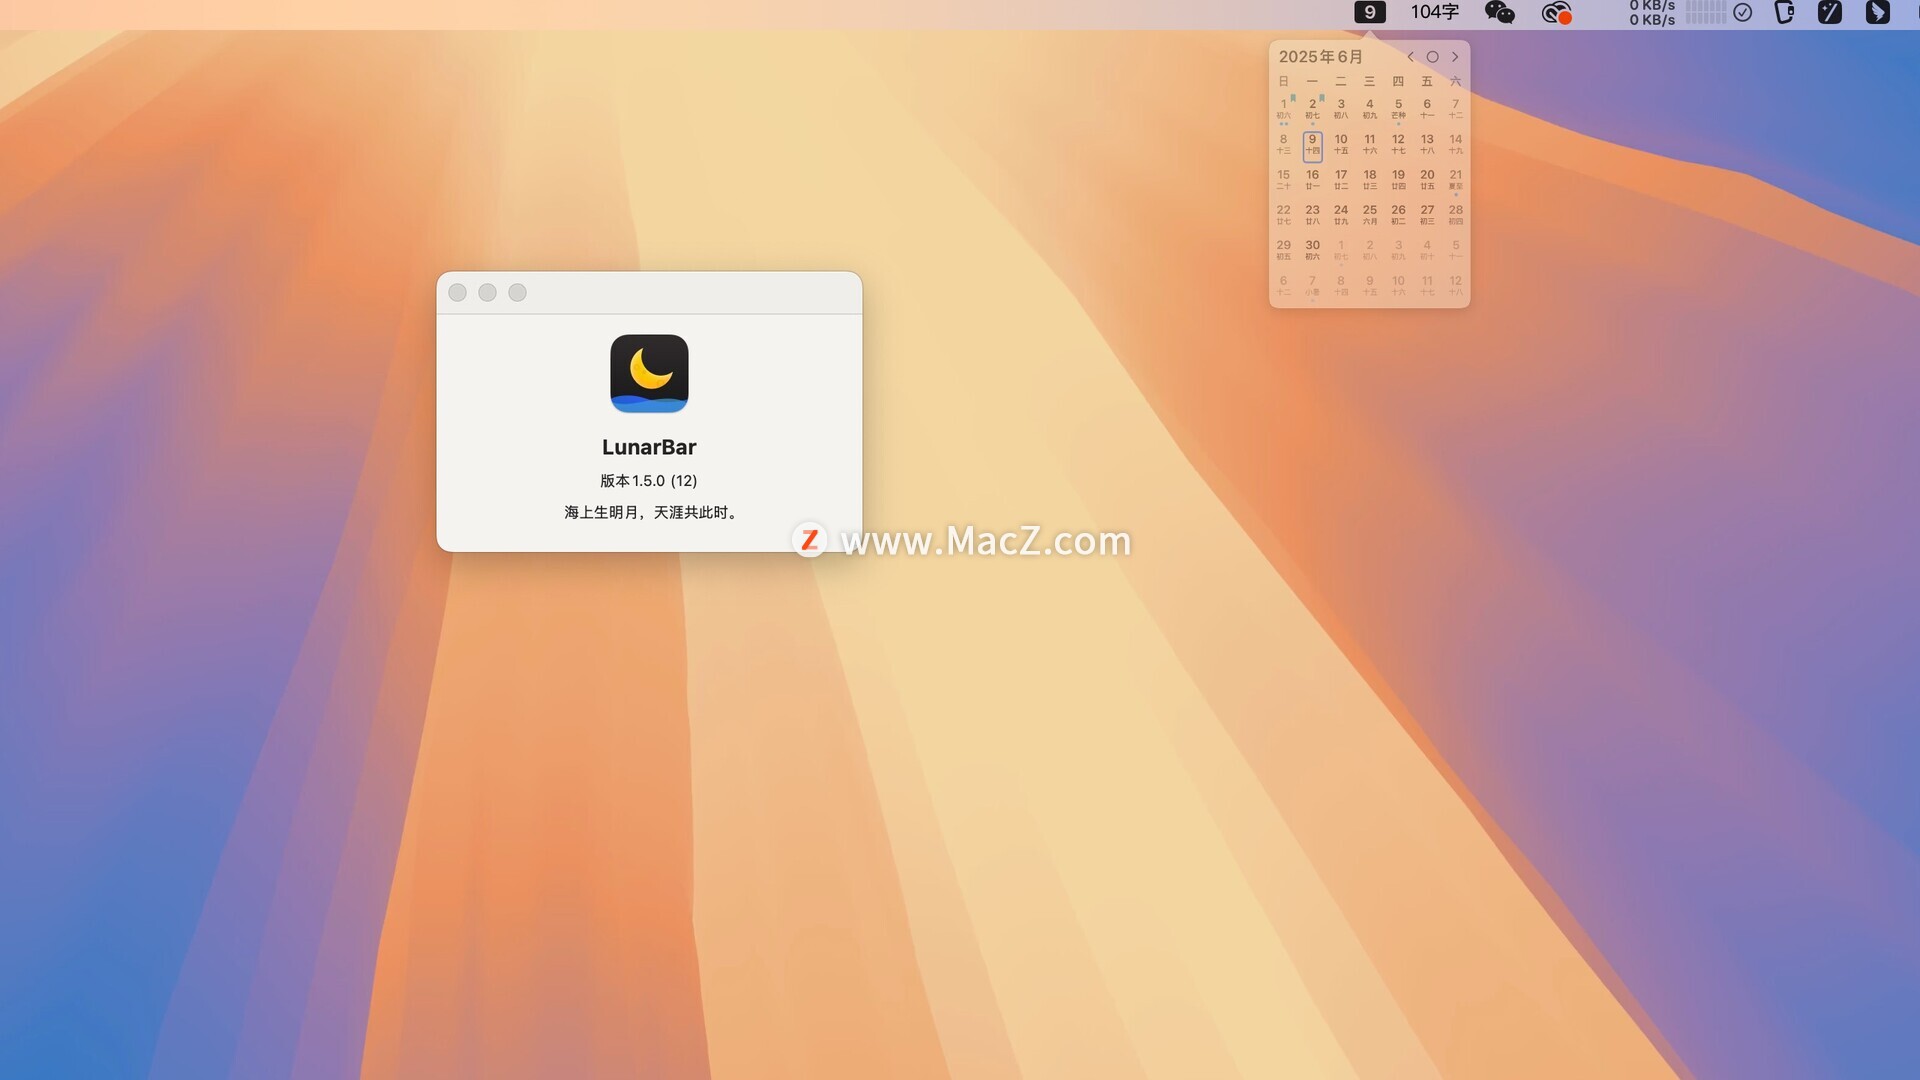Screen dimensions: 1920x1080
Task: Click the LunarBar name in About window
Action: (x=649, y=447)
